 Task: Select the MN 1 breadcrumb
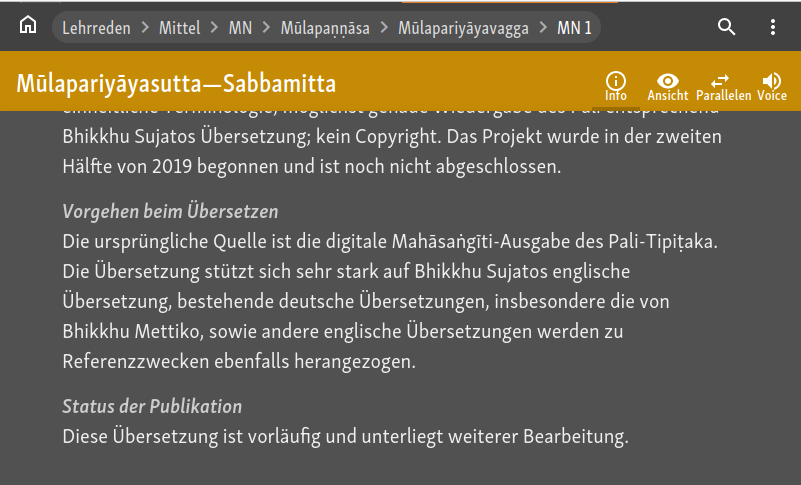pos(574,28)
